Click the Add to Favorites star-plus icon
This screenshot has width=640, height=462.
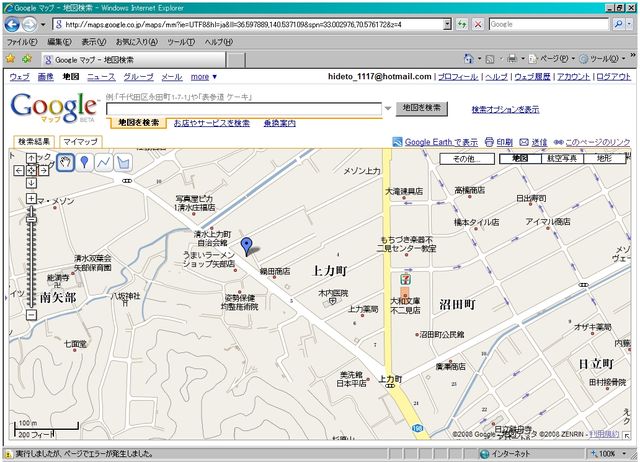pos(27,59)
